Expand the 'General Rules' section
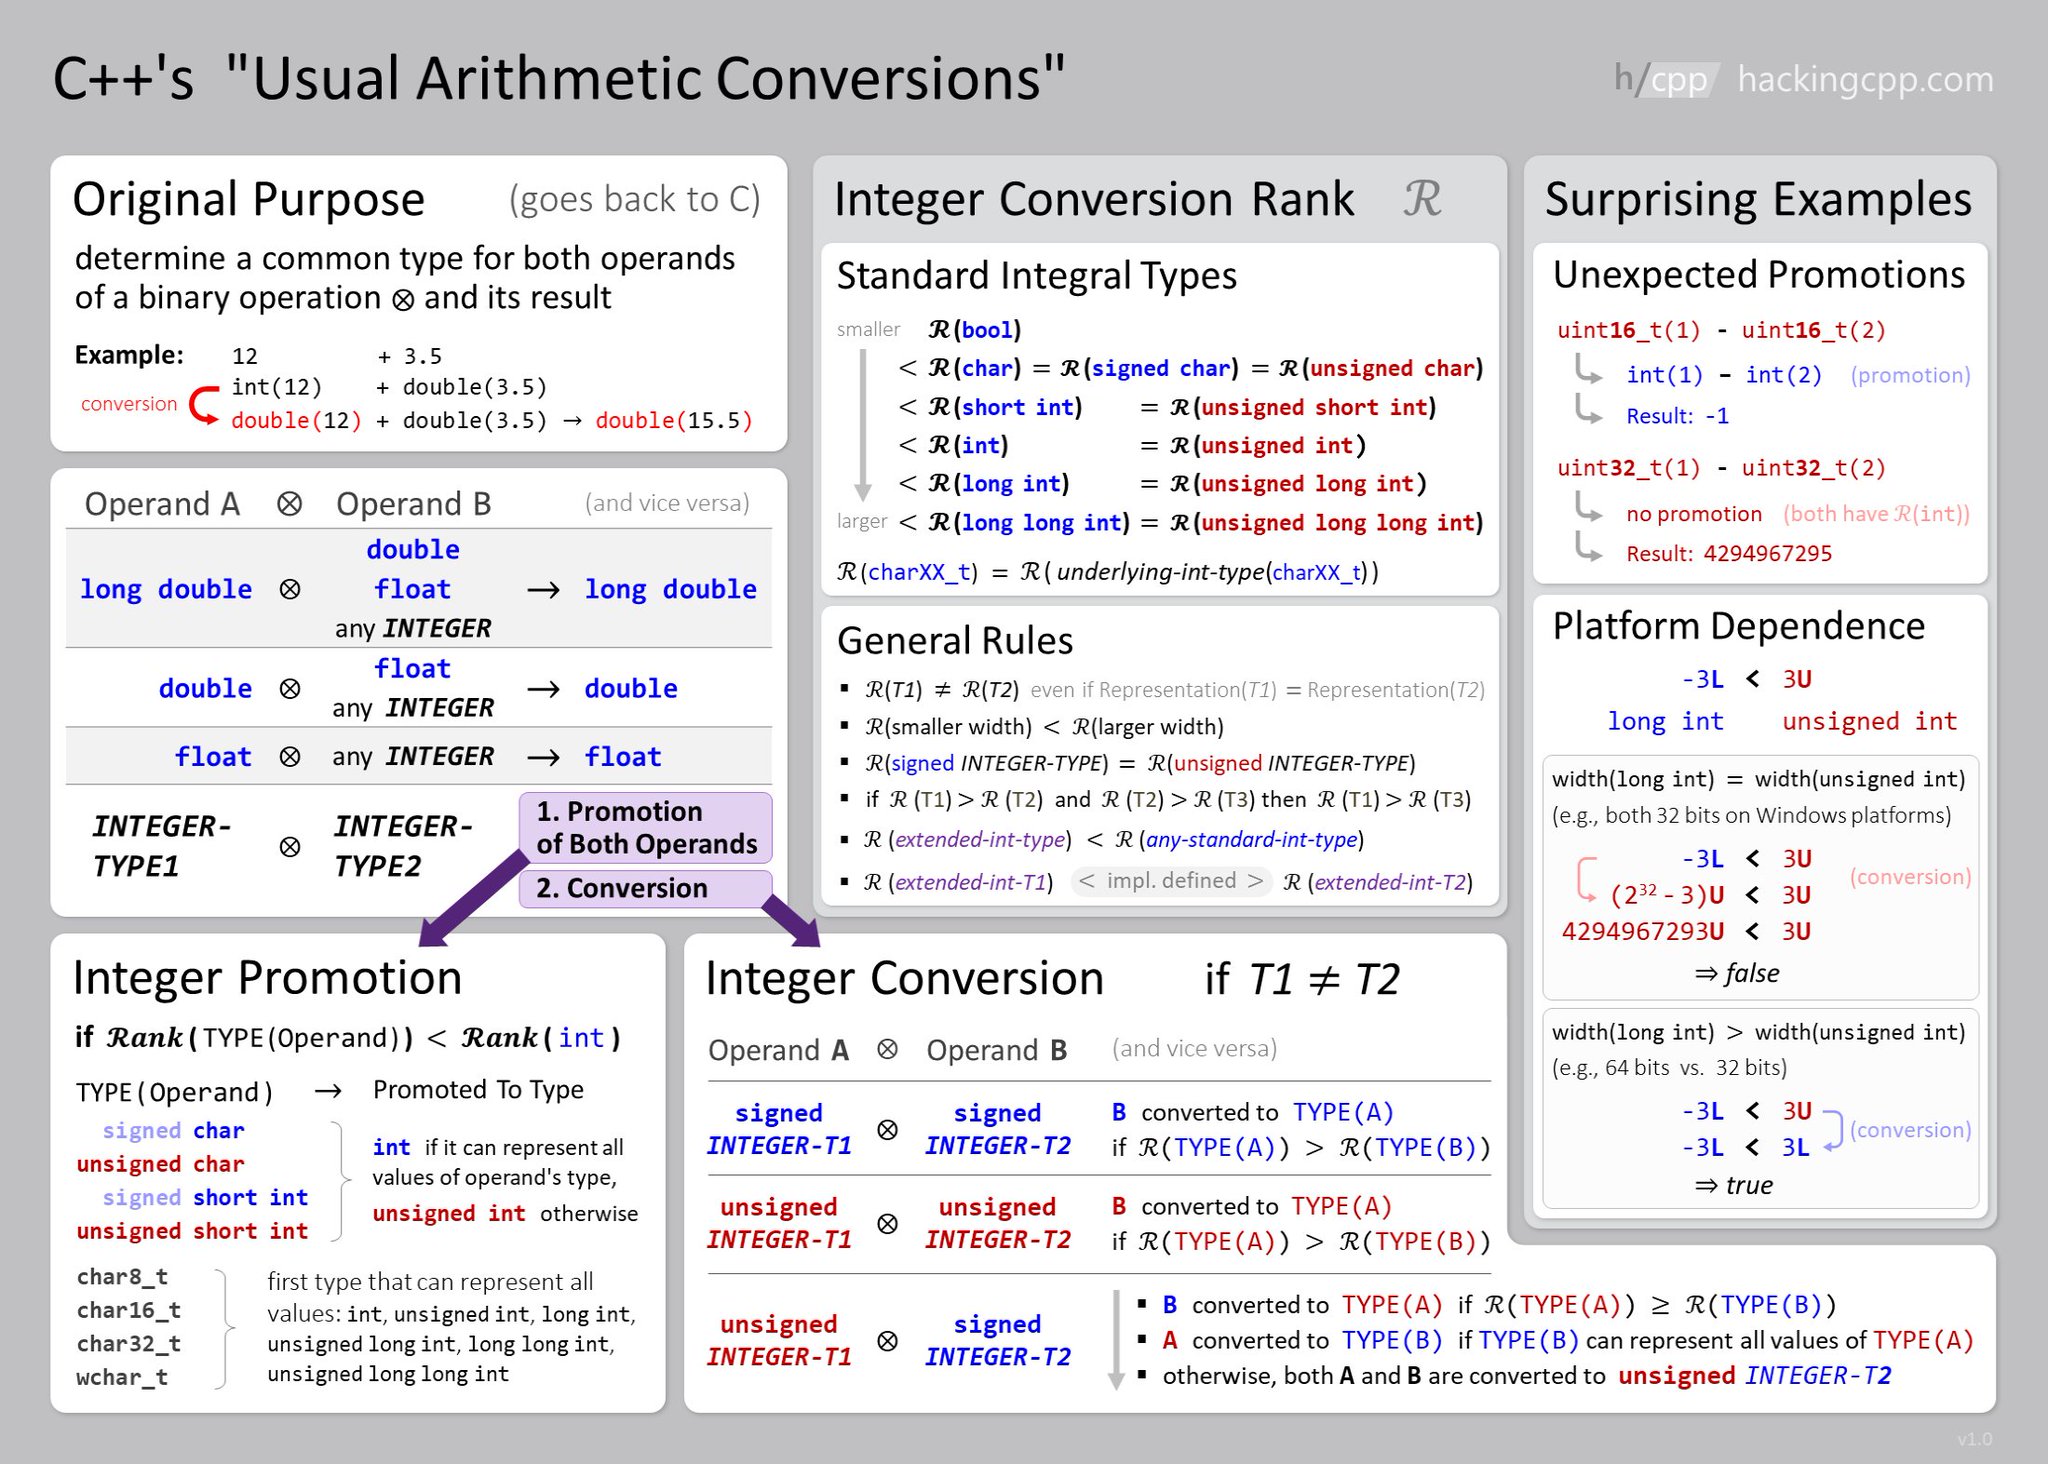The image size is (2048, 1464). point(954,640)
